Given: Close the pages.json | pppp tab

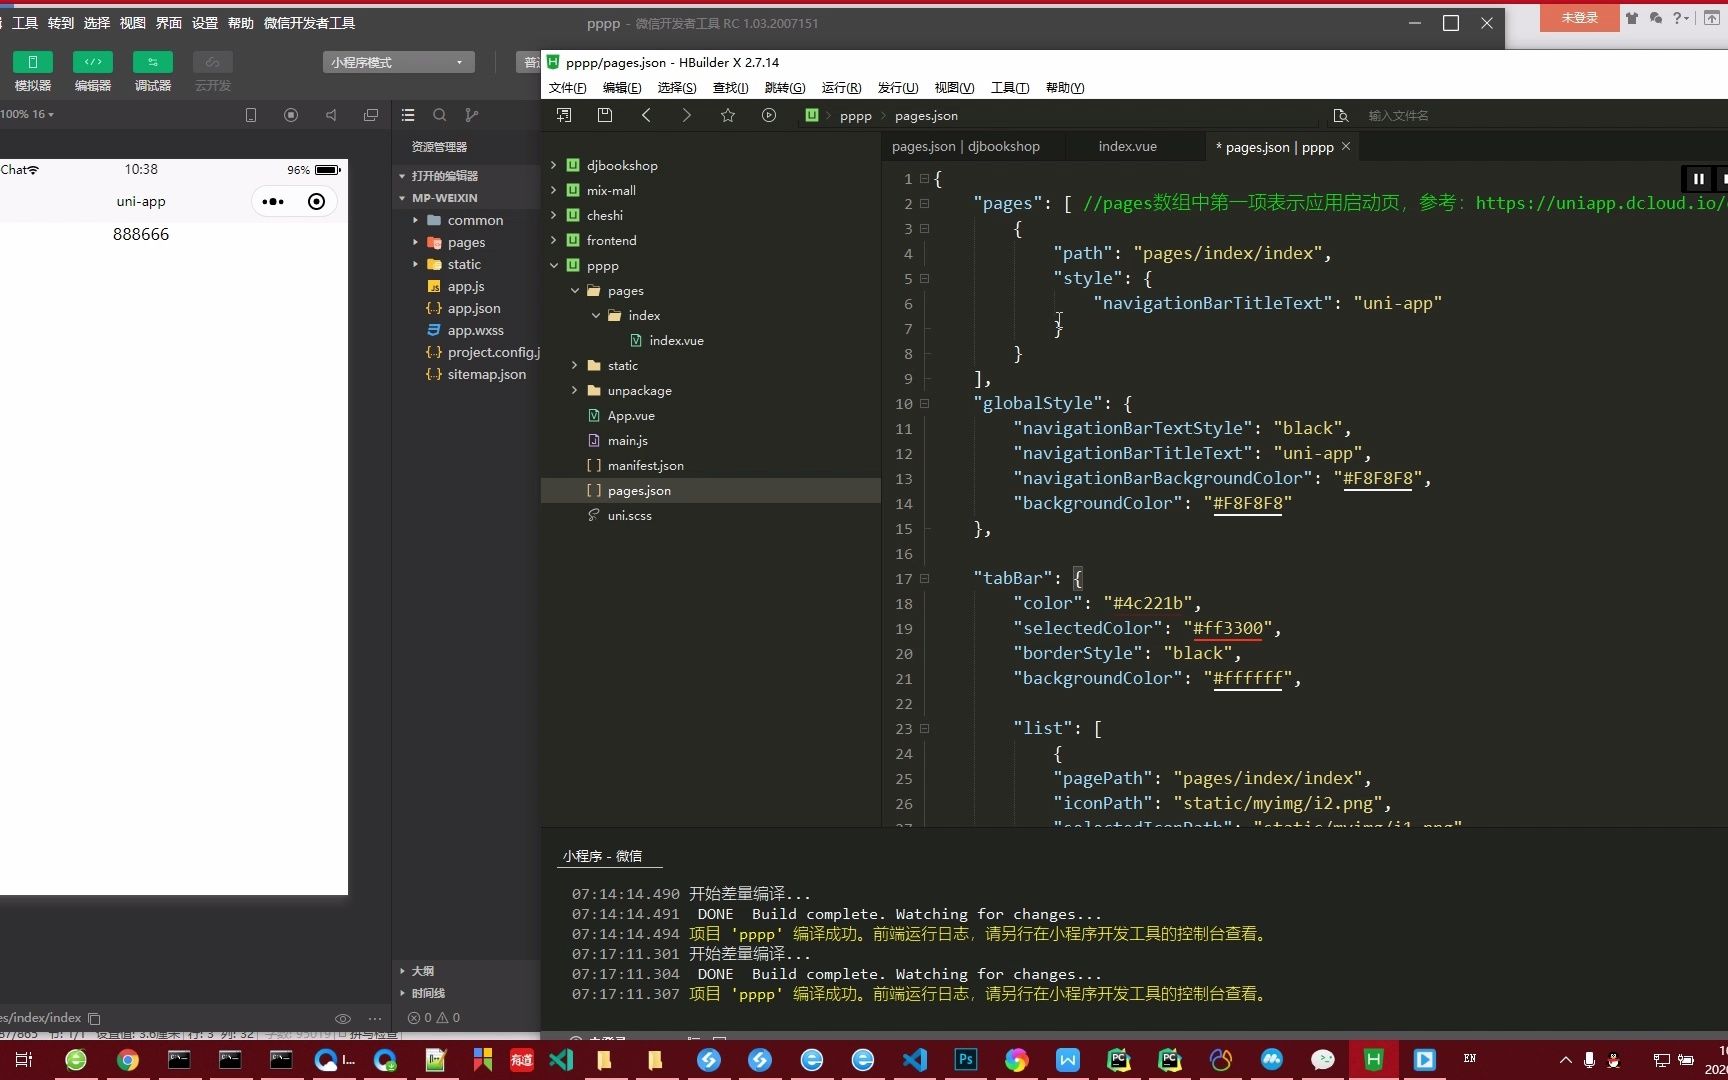Looking at the screenshot, I should tap(1346, 146).
